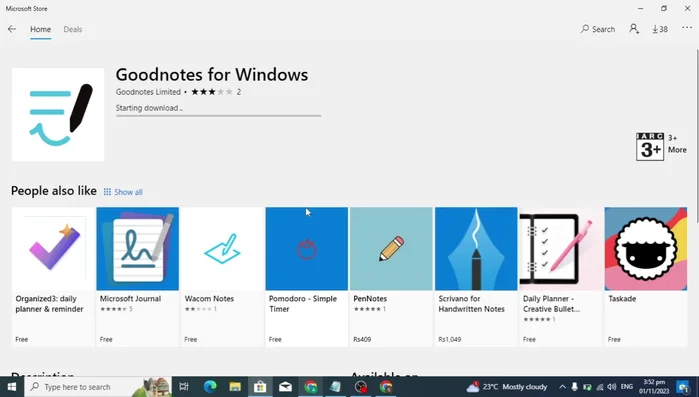Open the Microsoft Journal app icon
The width and height of the screenshot is (699, 397).
click(x=138, y=249)
